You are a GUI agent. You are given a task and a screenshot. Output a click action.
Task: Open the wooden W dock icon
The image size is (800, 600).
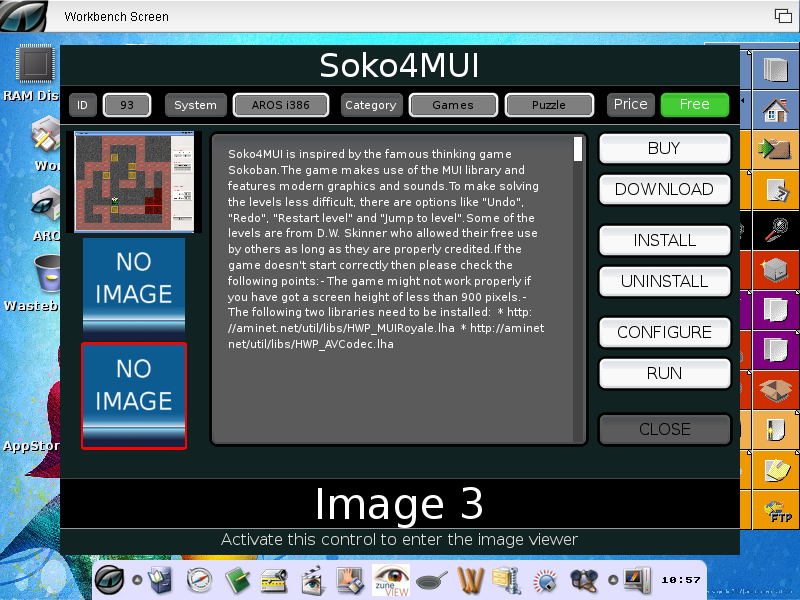470,581
